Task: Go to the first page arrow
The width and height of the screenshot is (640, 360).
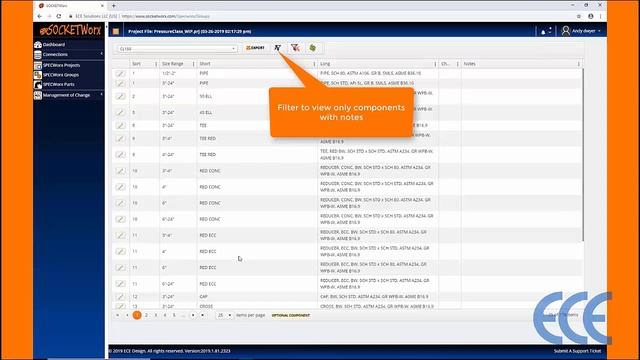Action: click(x=118, y=315)
